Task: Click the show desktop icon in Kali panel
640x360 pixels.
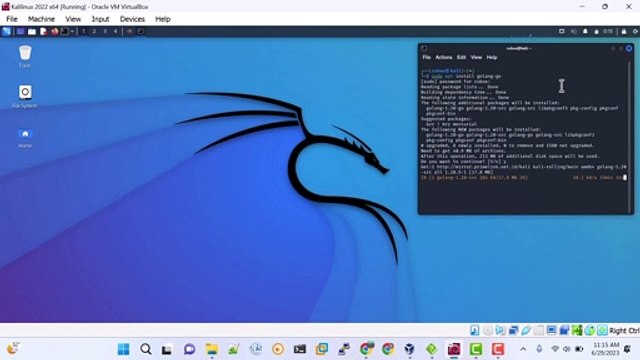Action: (20, 31)
